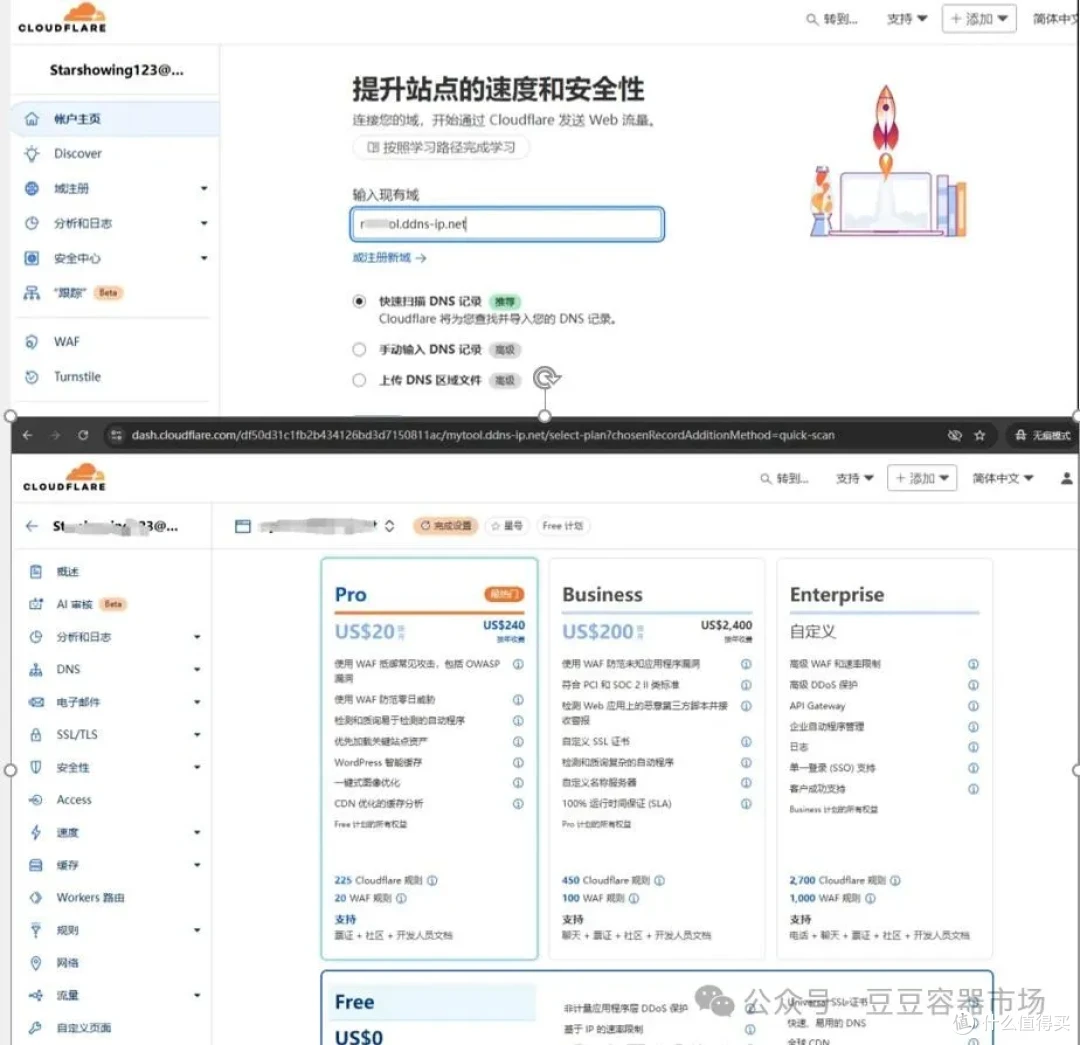Open Turnstile in the account sidebar
The width and height of the screenshot is (1080, 1045).
pos(76,377)
